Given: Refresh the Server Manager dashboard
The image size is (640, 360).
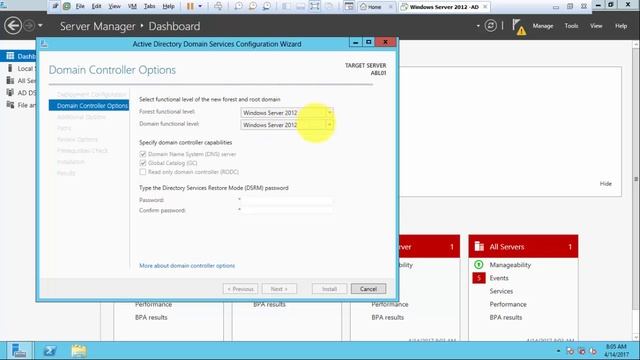Looking at the screenshot, I should (x=491, y=26).
